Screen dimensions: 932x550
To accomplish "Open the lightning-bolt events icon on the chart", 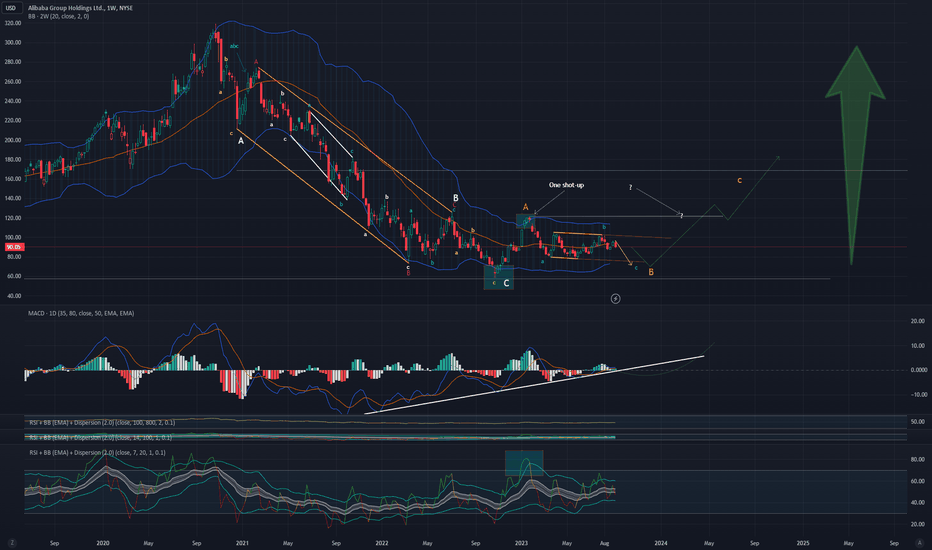I will [x=616, y=298].
